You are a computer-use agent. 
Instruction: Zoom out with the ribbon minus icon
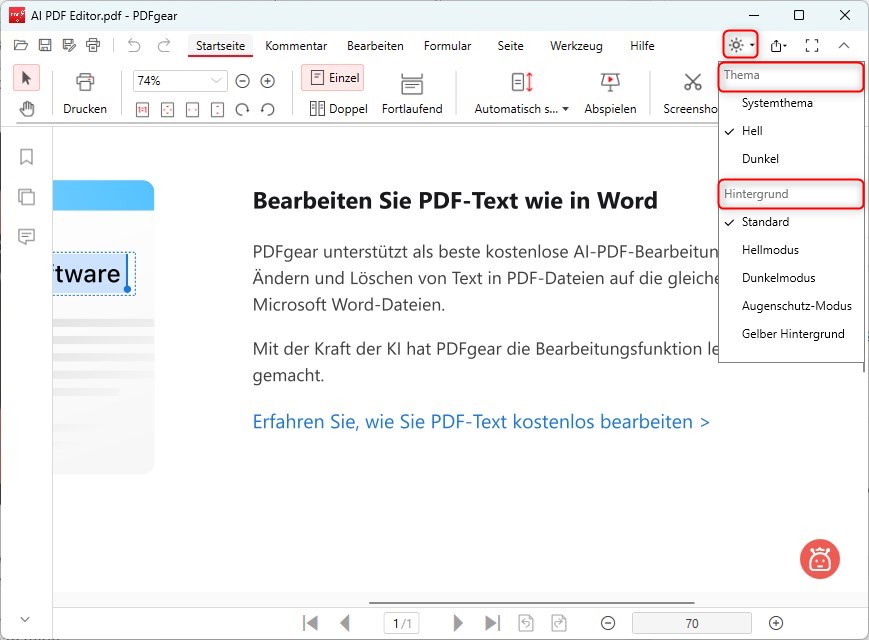[x=242, y=81]
